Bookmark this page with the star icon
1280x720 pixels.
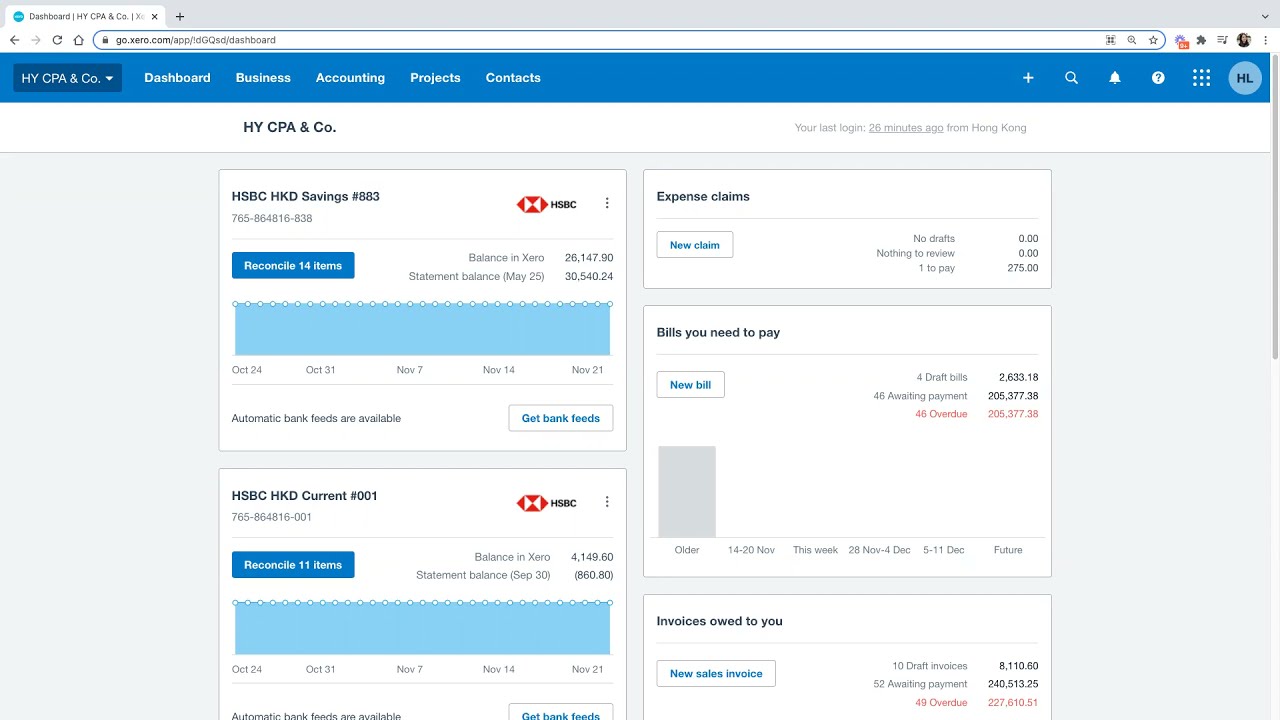1153,40
